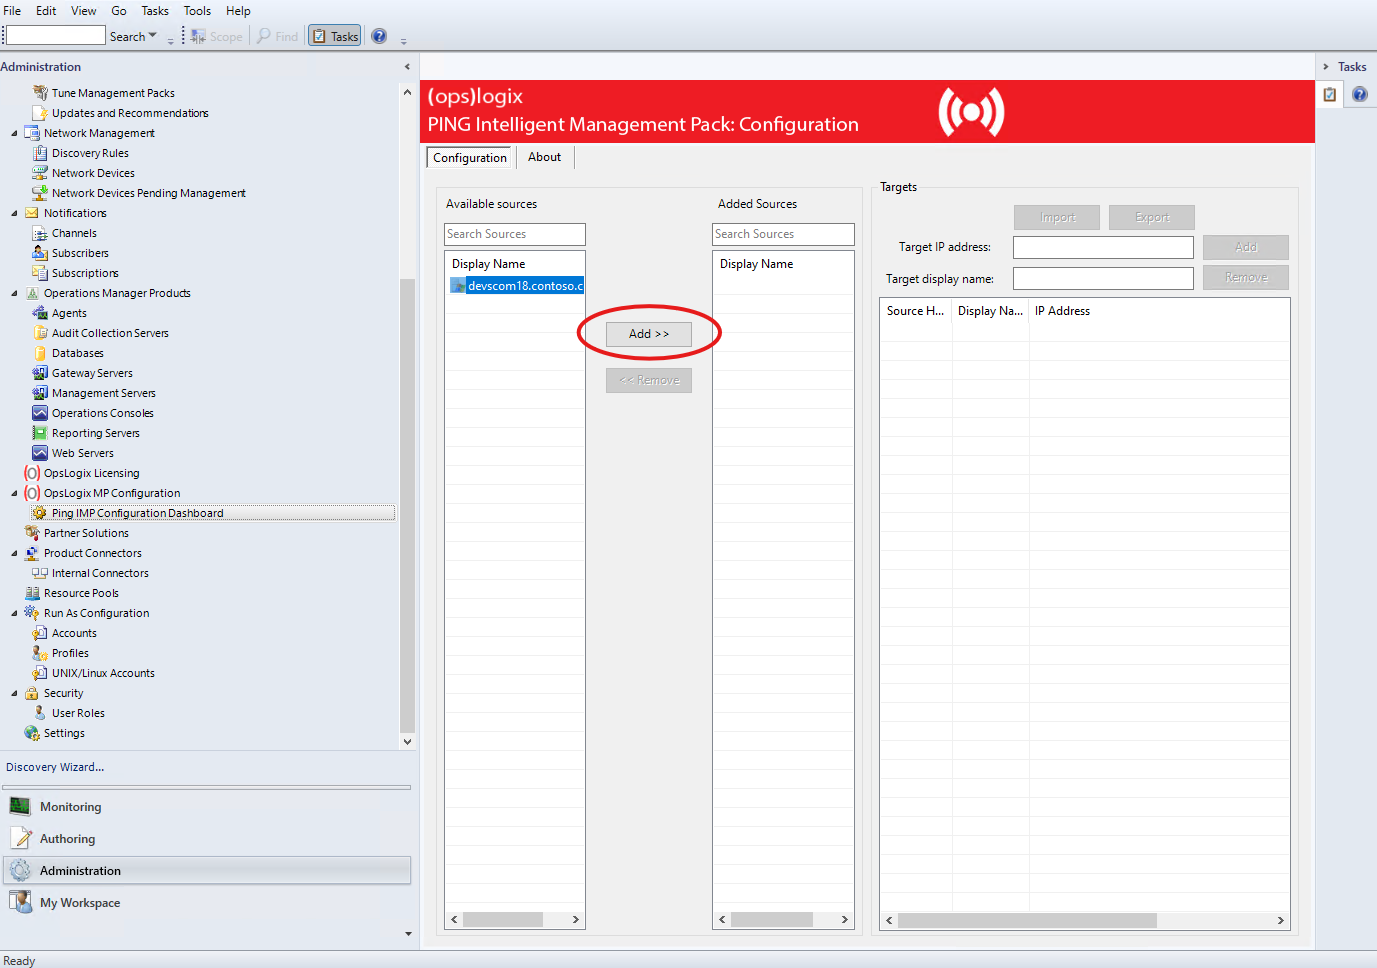Viewport: 1377px width, 968px height.
Task: Open the Tools menu
Action: [x=197, y=11]
